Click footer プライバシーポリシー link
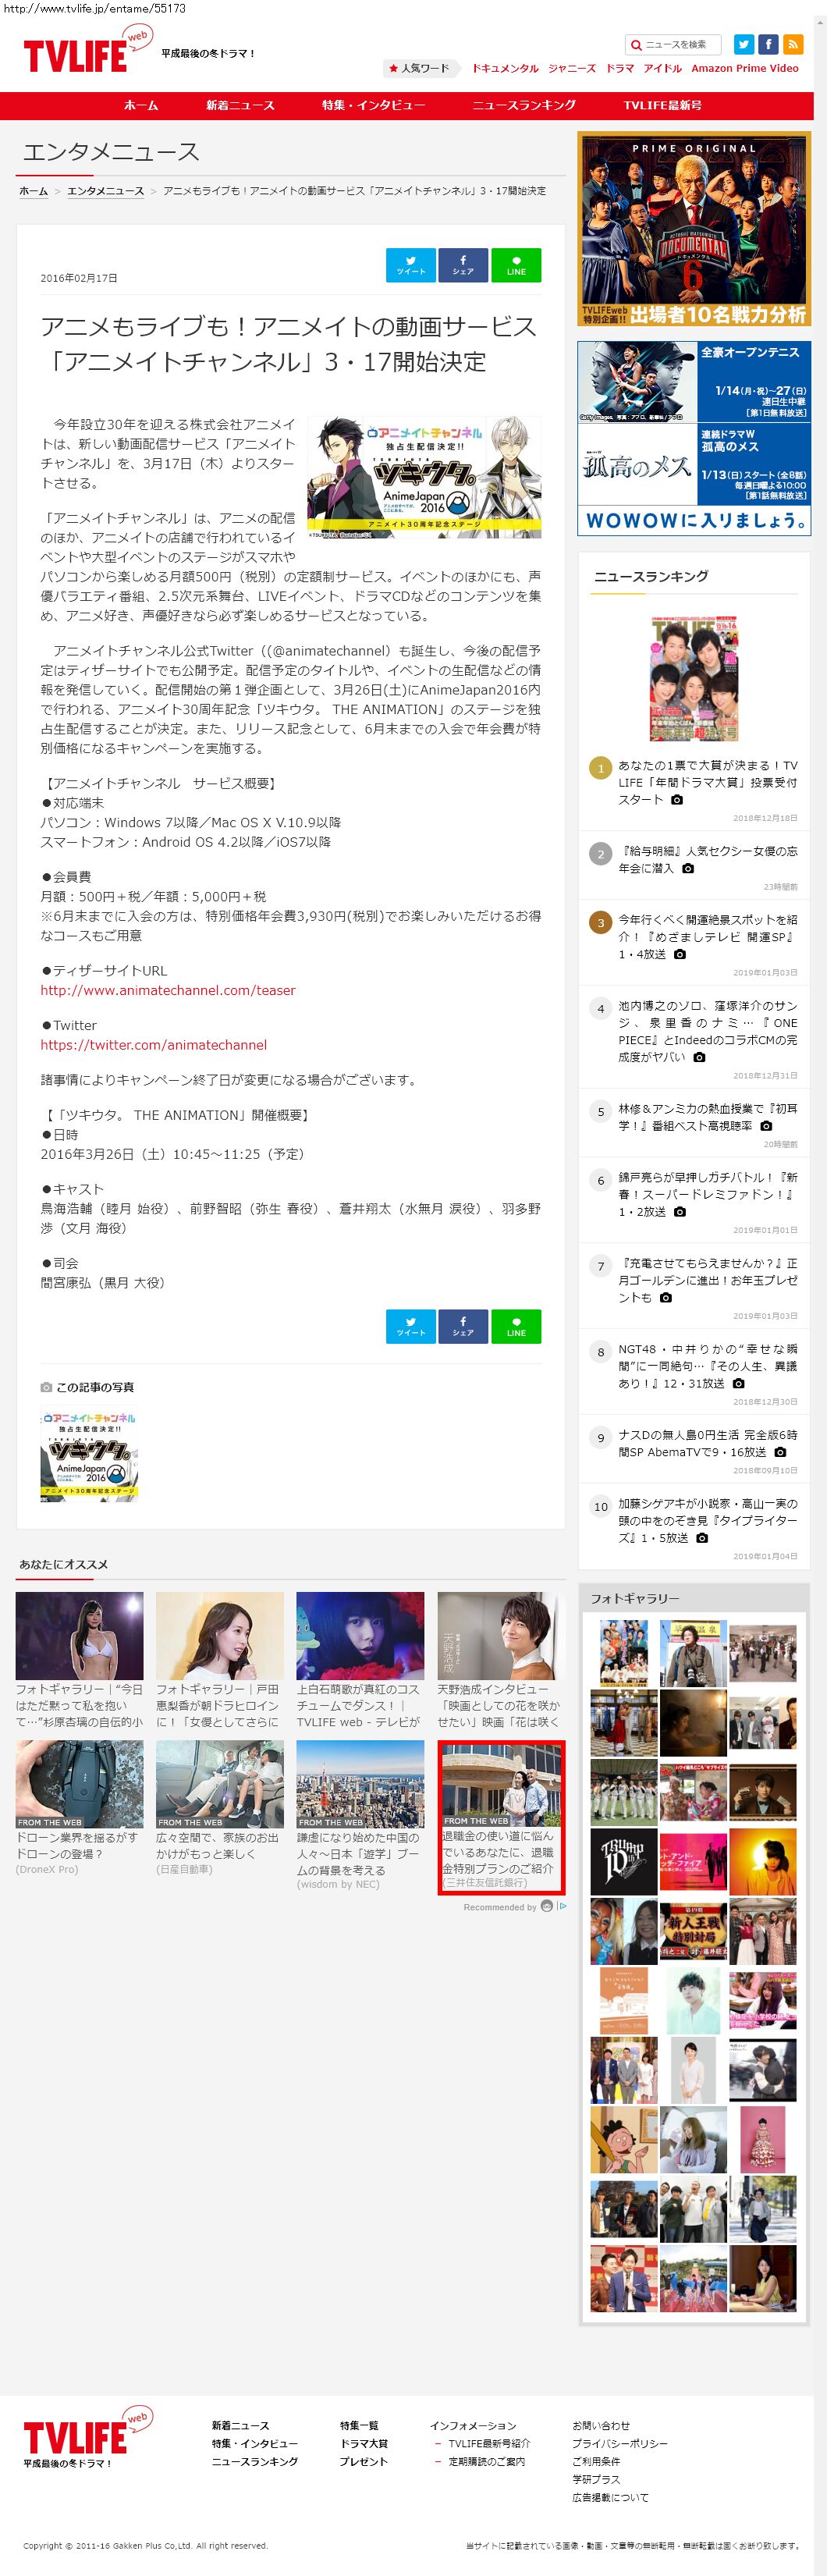The image size is (827, 2576). click(x=620, y=2443)
